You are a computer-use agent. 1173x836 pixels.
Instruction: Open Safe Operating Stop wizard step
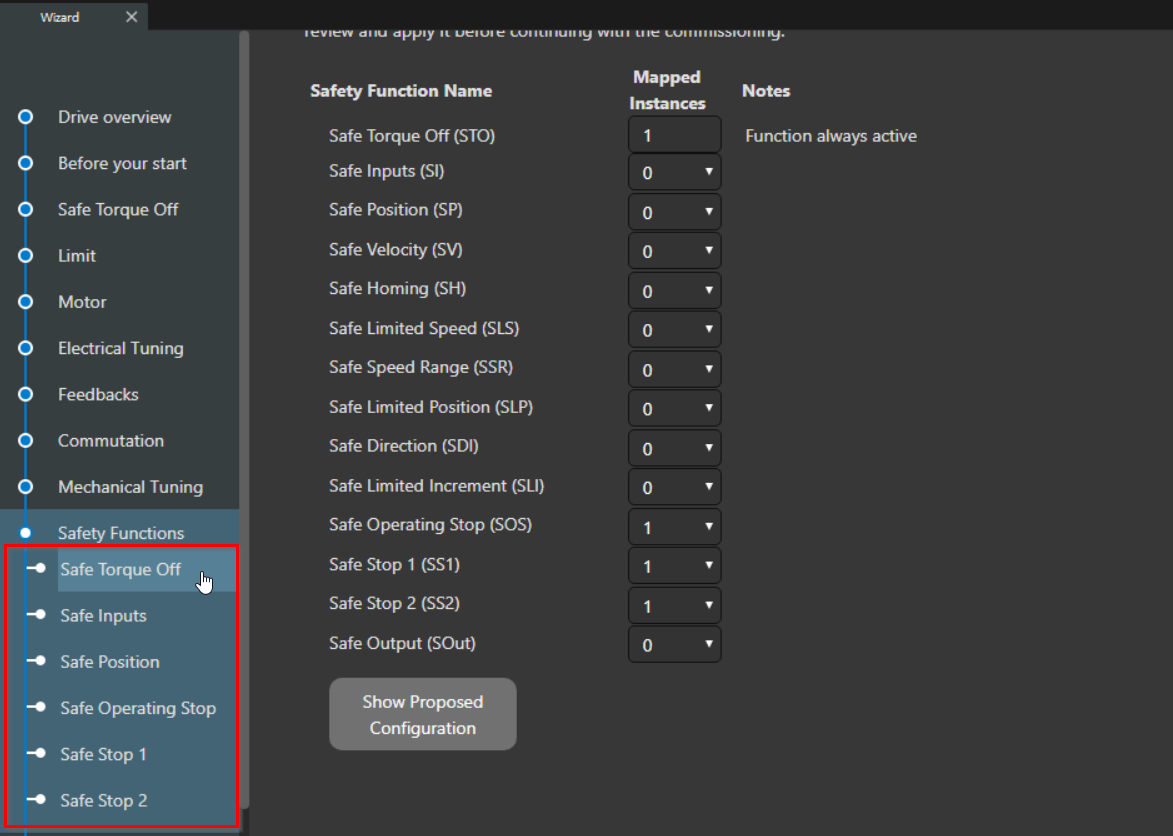[138, 708]
